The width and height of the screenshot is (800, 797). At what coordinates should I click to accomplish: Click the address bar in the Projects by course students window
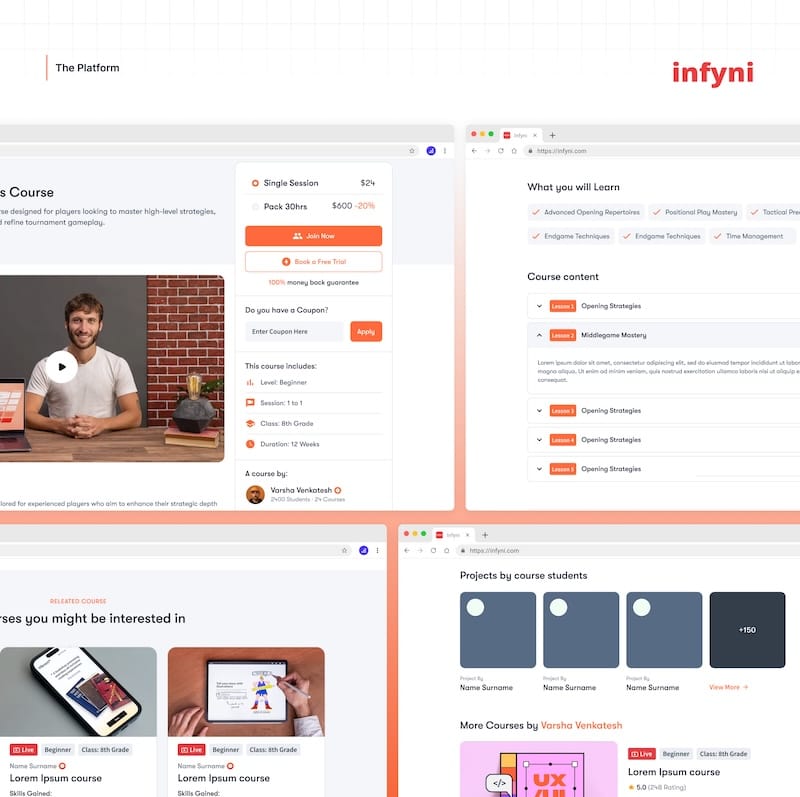point(629,551)
